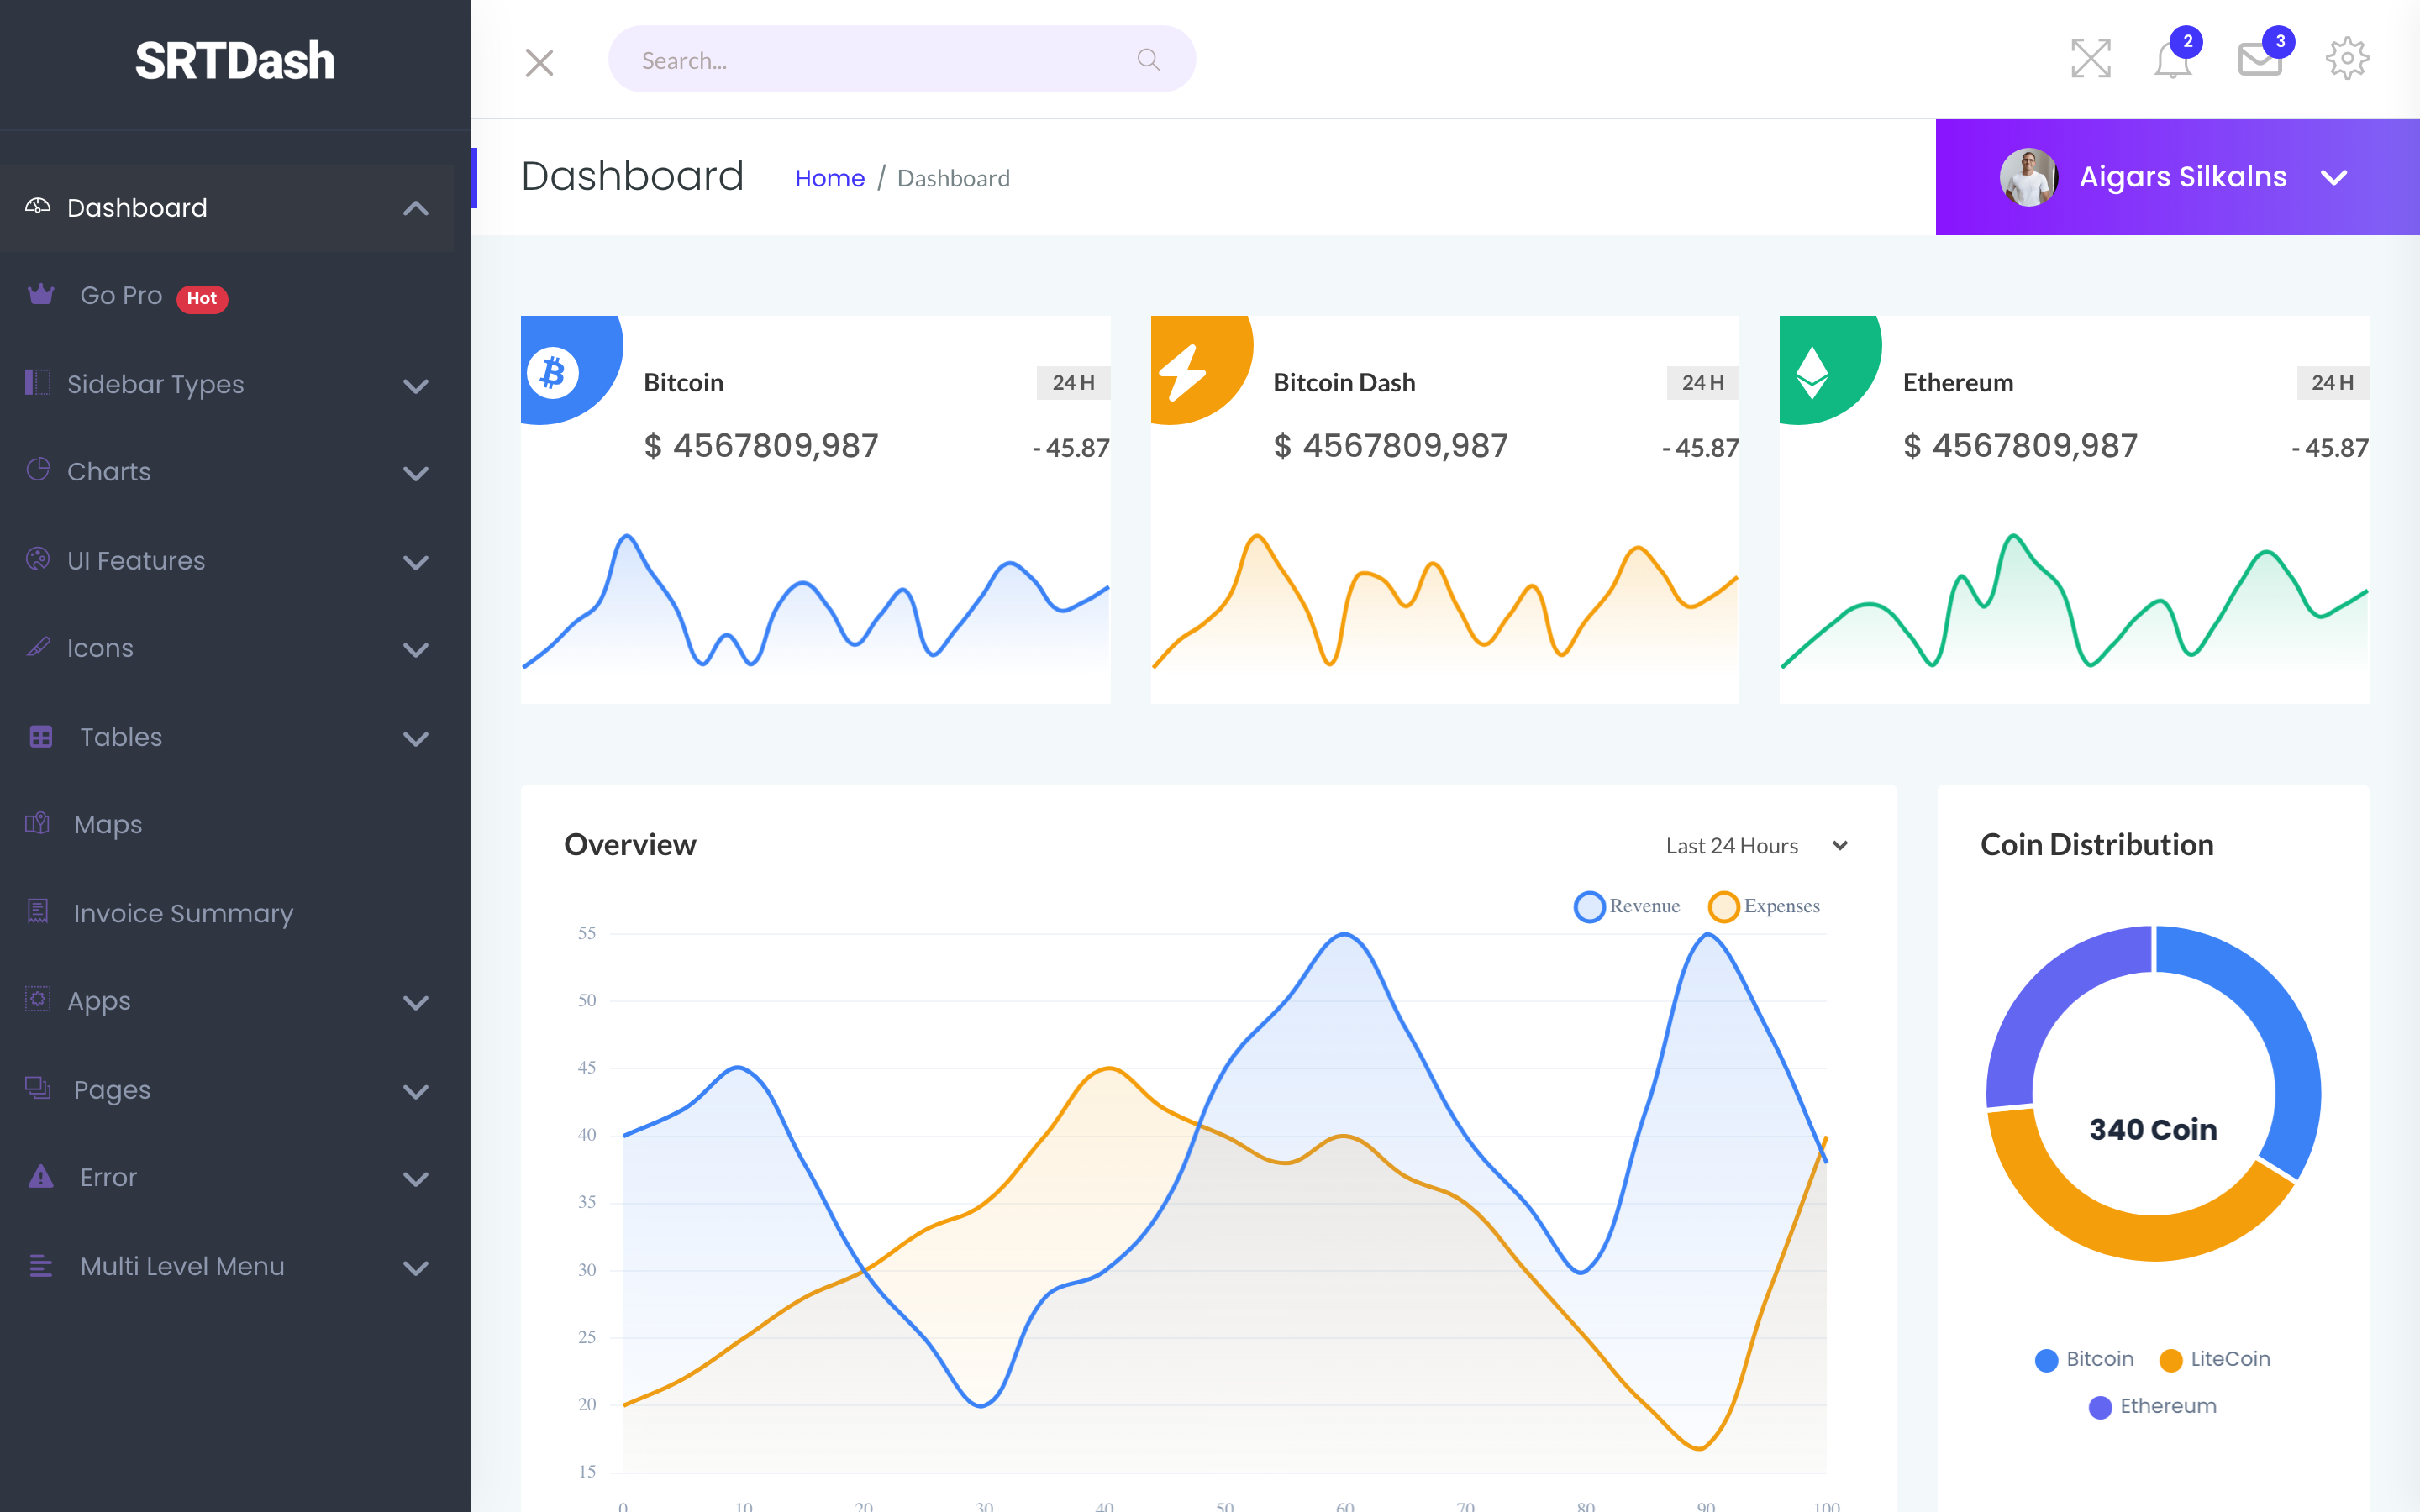The image size is (2420, 1512).
Task: Open the messages envelope icon
Action: pyautogui.click(x=2259, y=60)
